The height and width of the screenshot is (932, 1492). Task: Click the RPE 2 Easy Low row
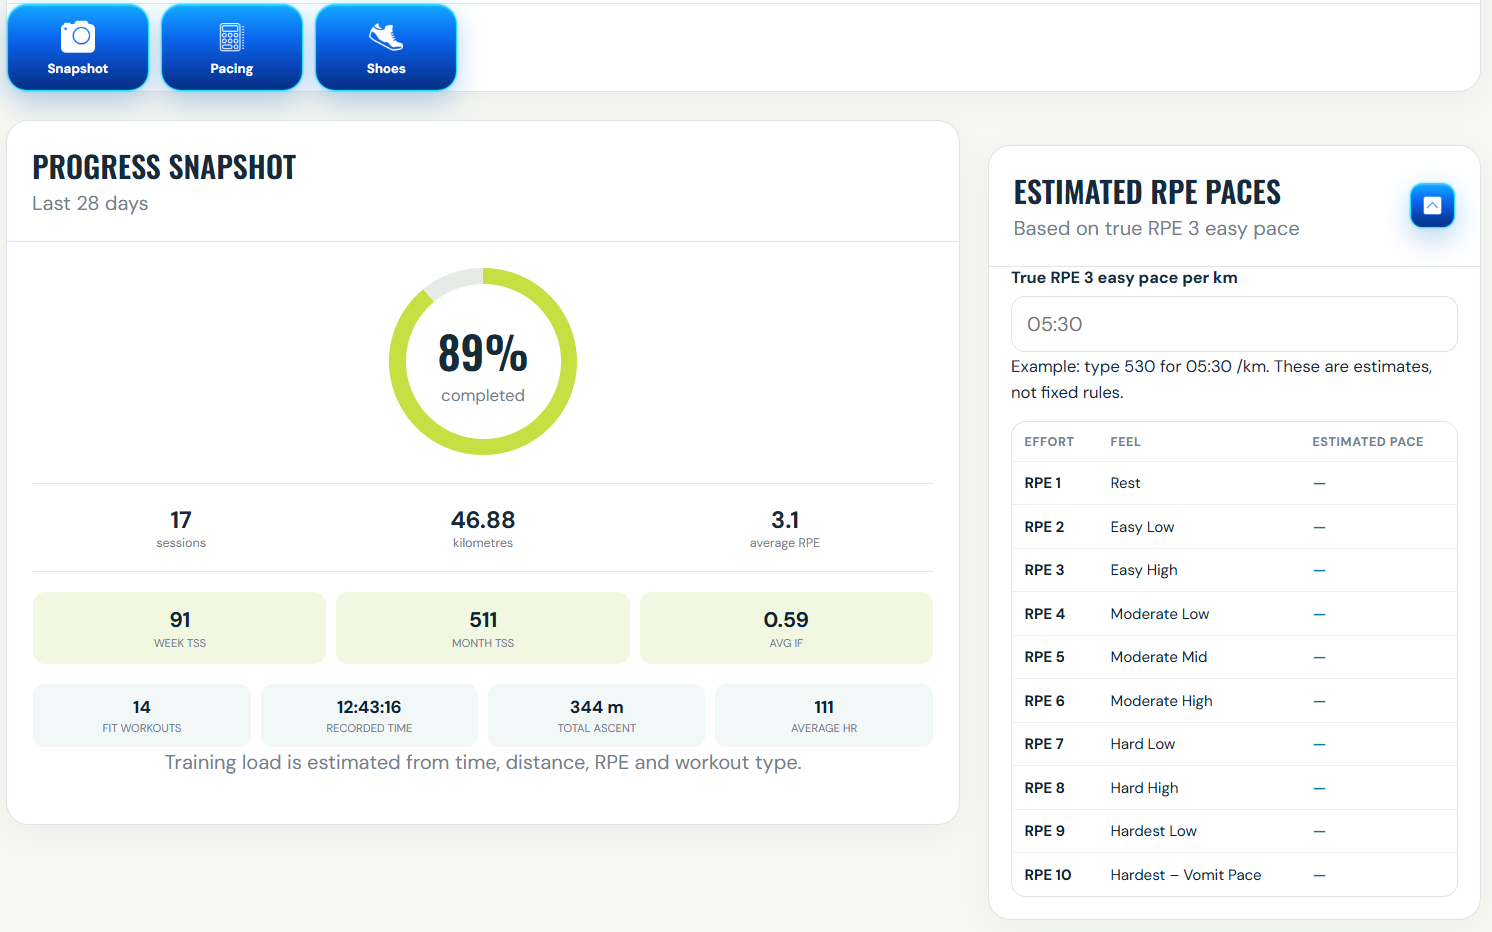pos(1234,527)
